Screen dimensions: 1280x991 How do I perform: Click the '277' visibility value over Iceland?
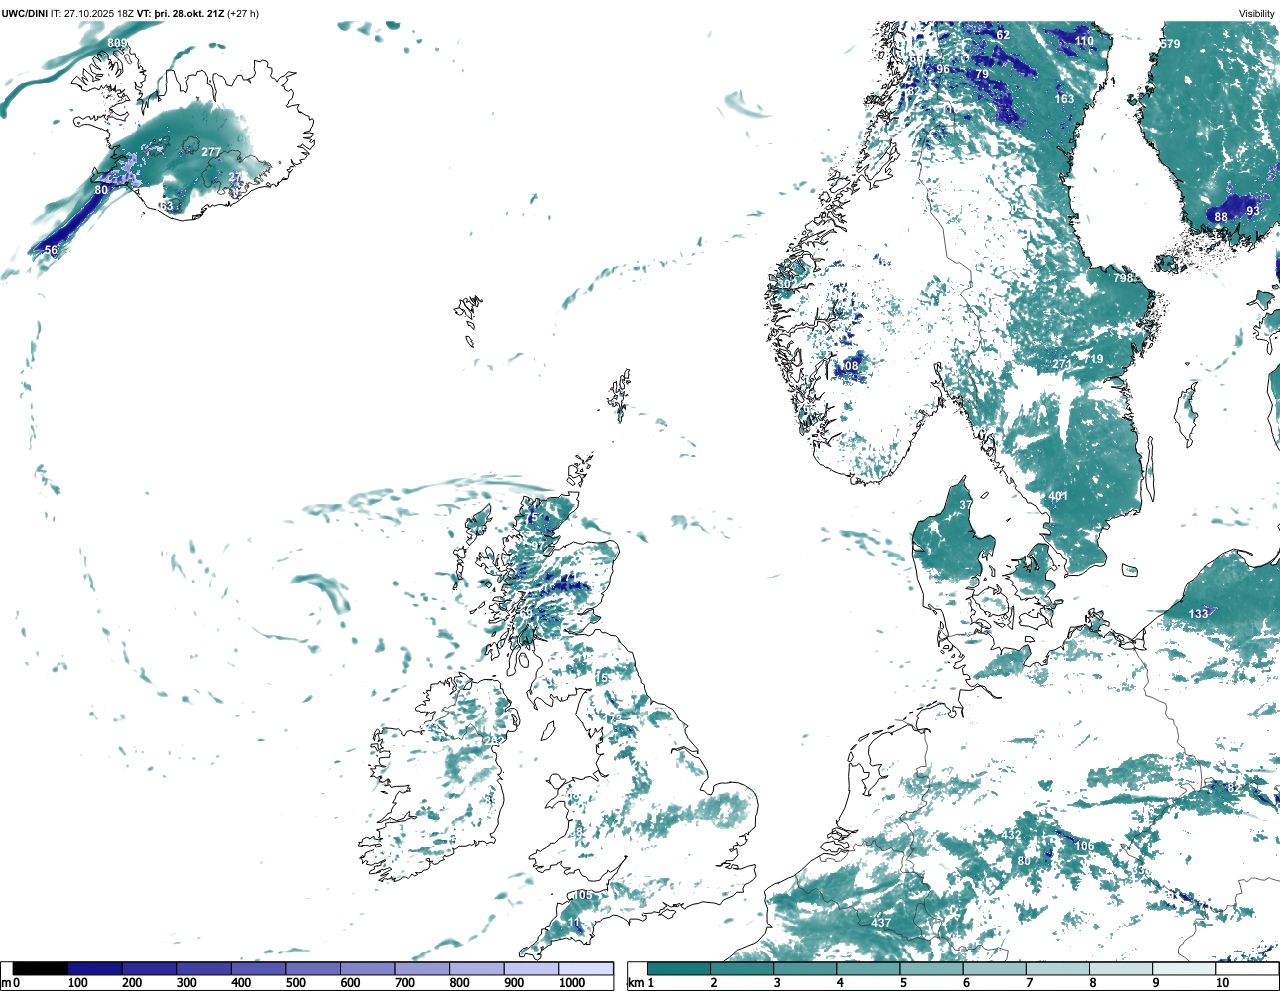[x=211, y=152]
